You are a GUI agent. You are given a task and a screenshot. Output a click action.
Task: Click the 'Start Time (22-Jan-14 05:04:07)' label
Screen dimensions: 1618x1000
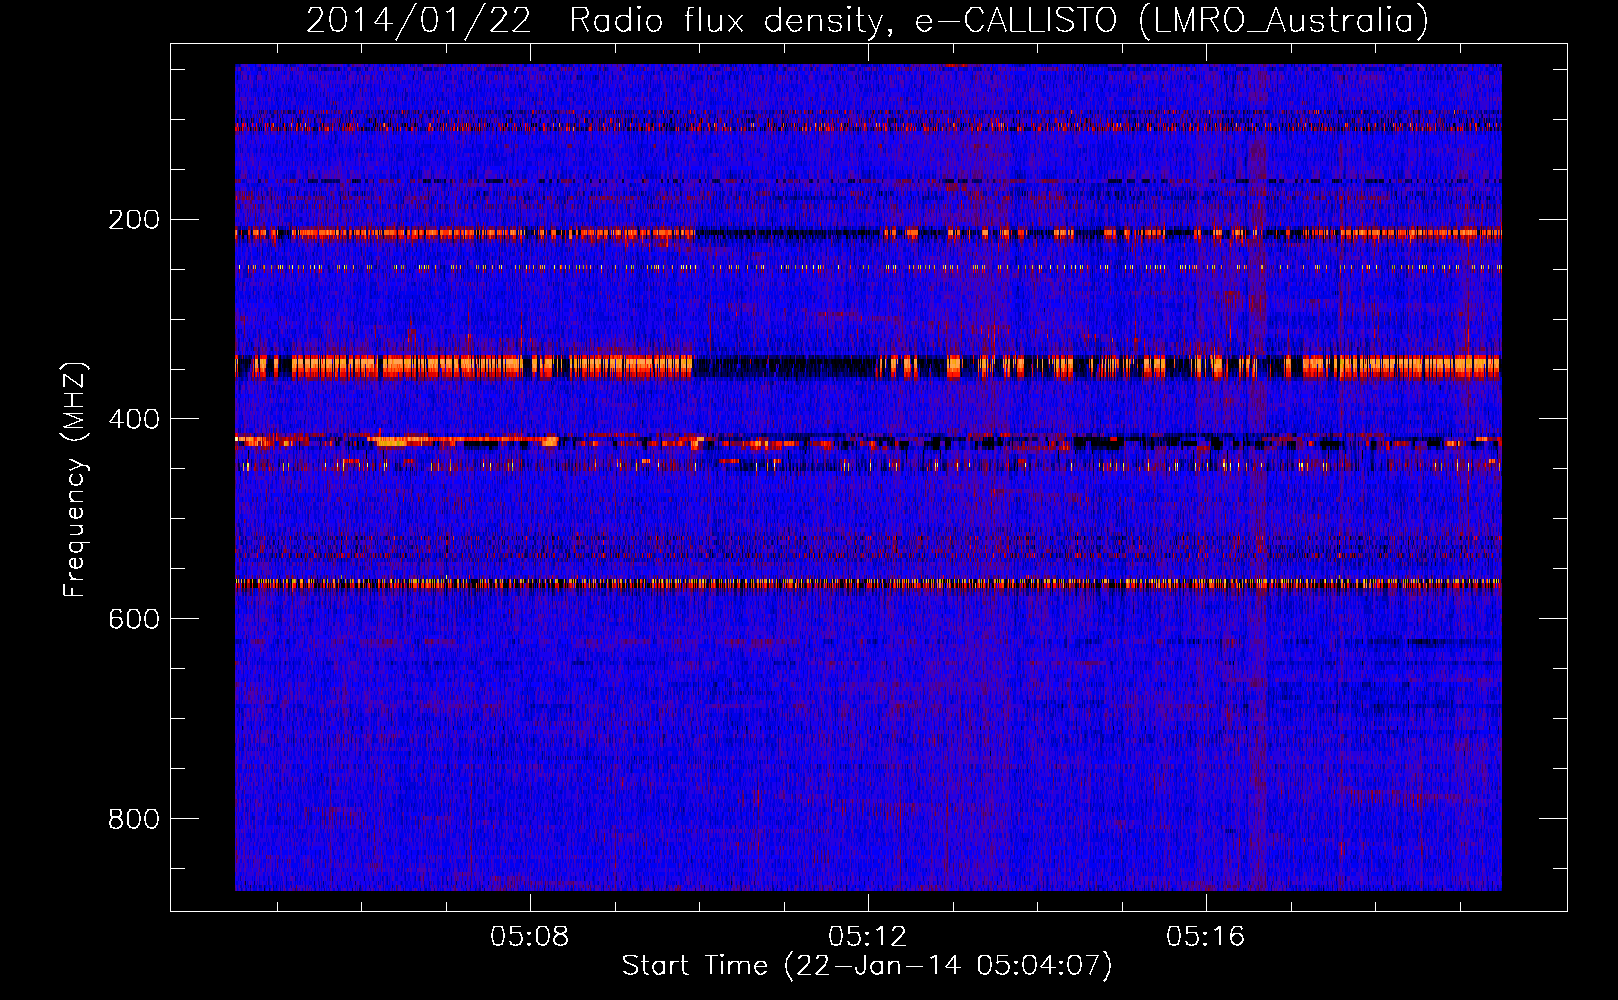867,966
